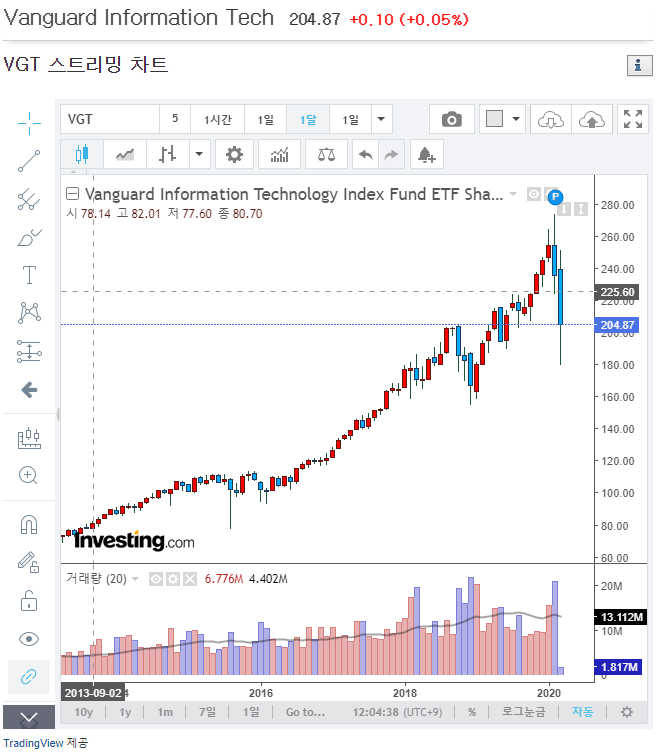Activate the zoom in tool
The width and height of the screenshot is (659, 752).
point(28,475)
